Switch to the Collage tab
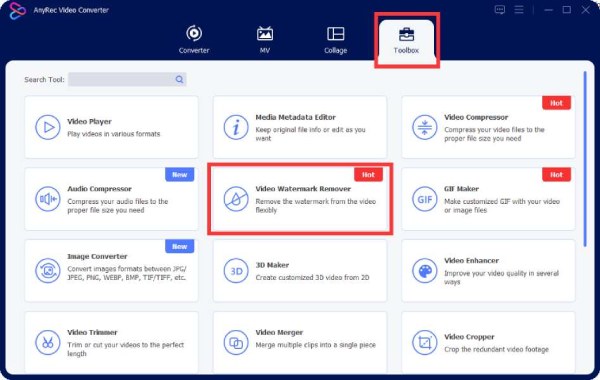The image size is (600, 380). tap(336, 39)
